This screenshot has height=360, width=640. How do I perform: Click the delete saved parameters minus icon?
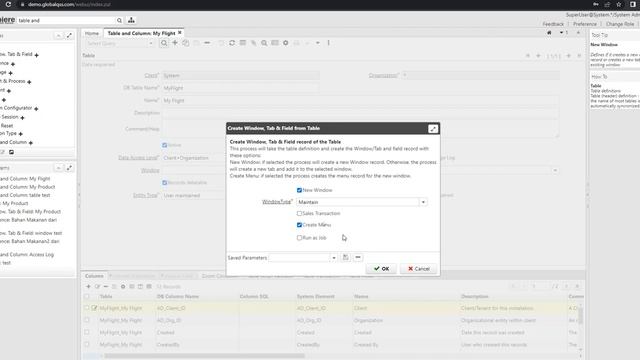click(x=358, y=257)
